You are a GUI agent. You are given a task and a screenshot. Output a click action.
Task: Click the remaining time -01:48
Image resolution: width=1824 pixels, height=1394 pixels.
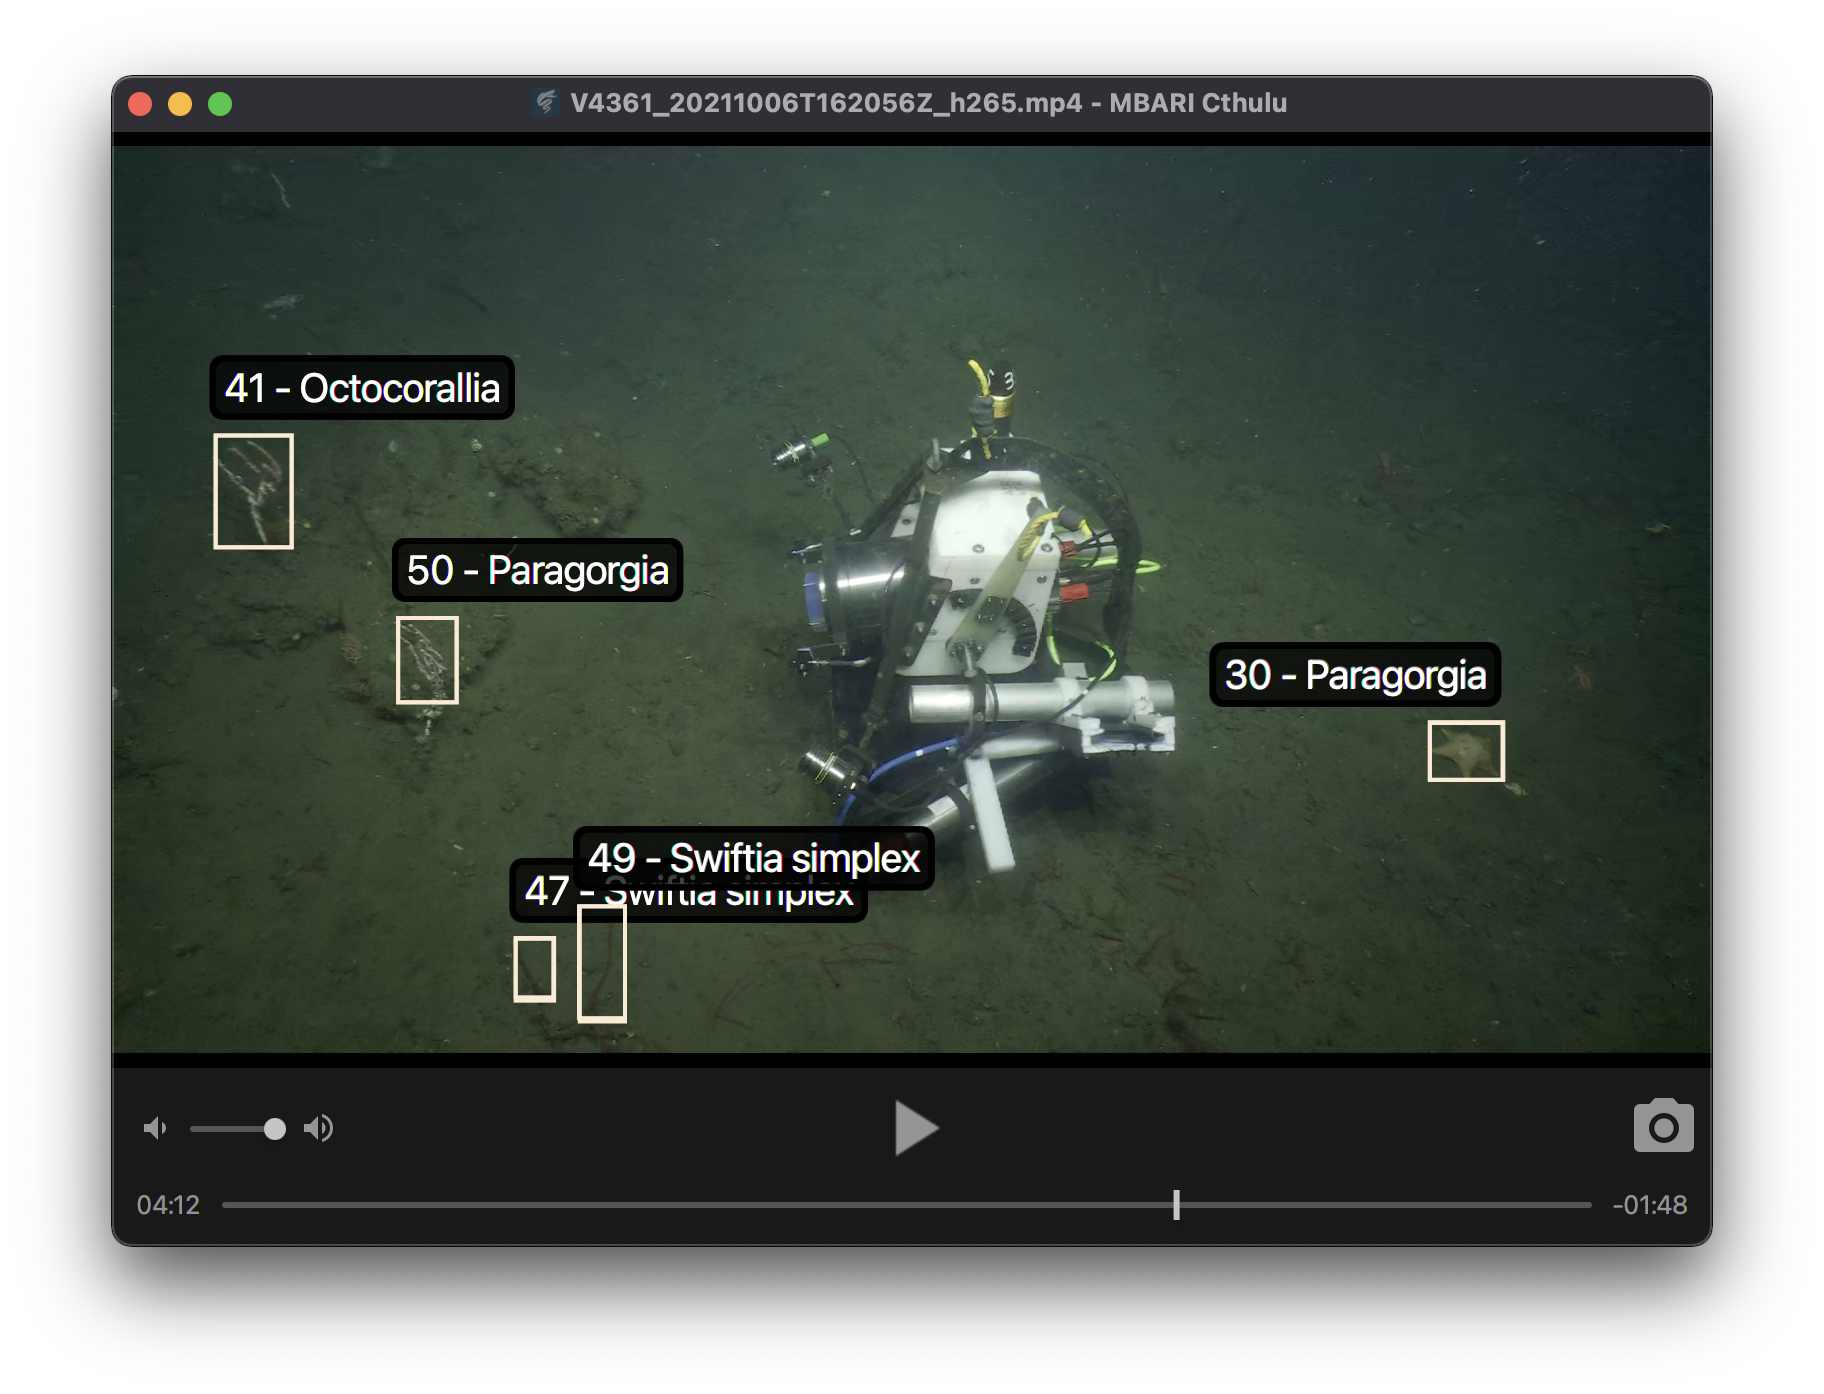coord(1650,1205)
